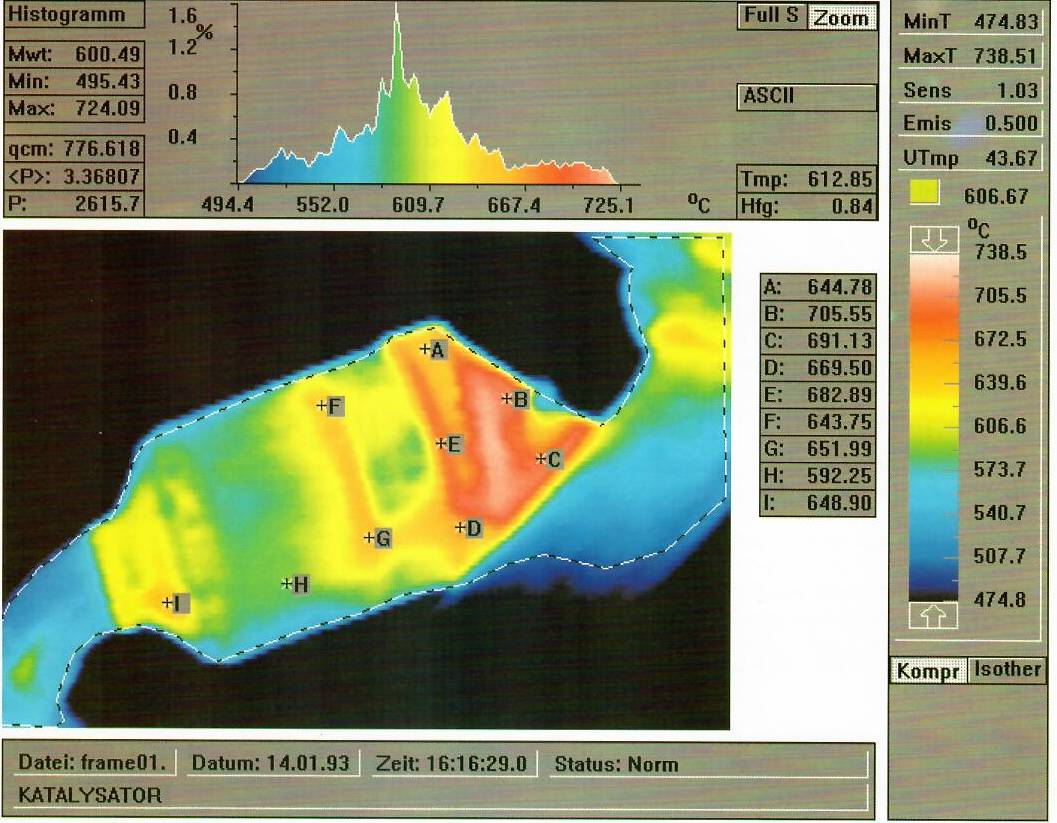Click the yellow-green color swatch near 606.67
Viewport: 1057px width, 823px height.
point(925,194)
